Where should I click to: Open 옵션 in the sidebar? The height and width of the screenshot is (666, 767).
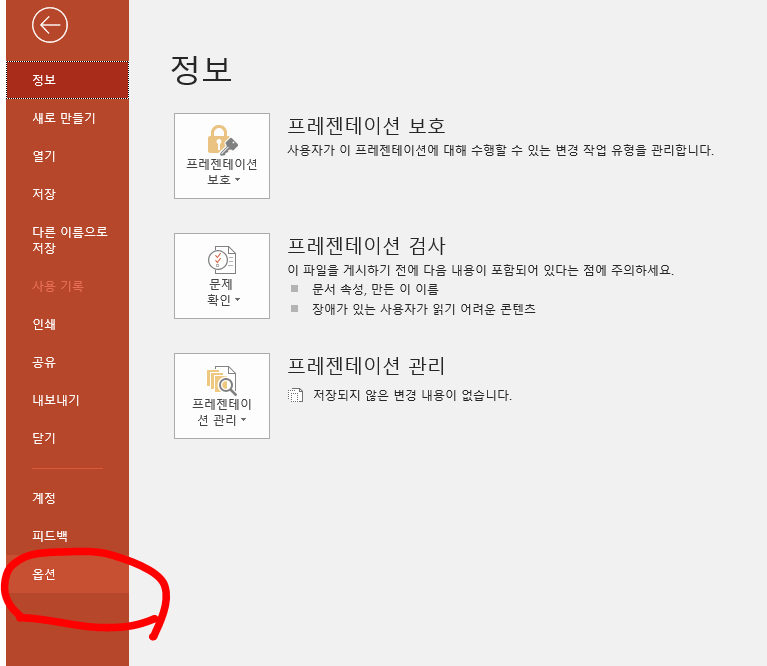click(68, 575)
